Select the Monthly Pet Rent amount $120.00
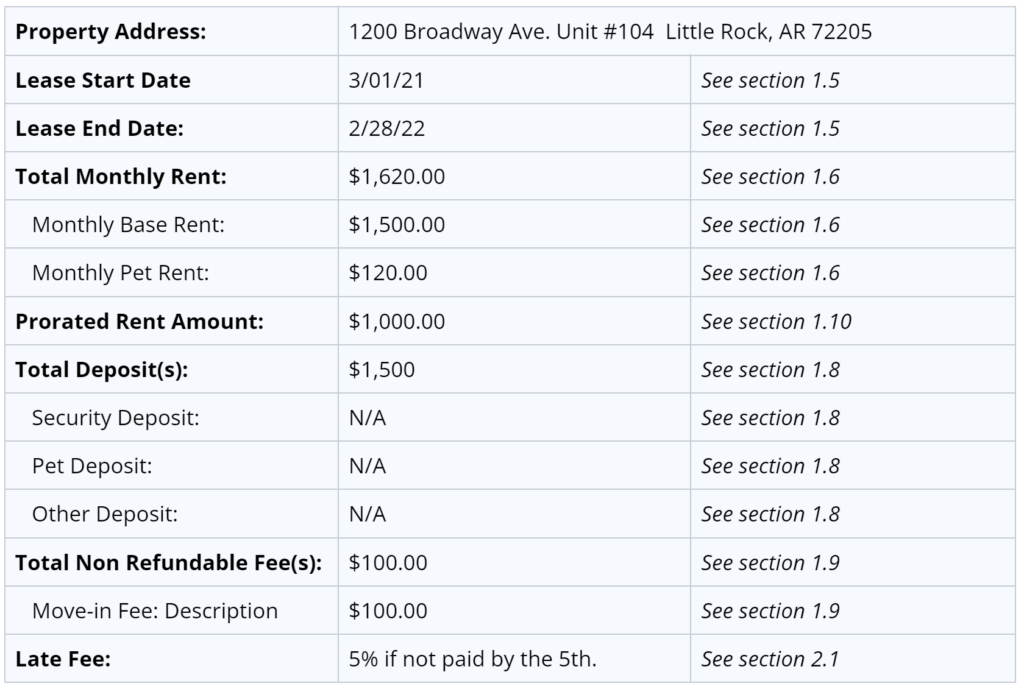The width and height of the screenshot is (1024, 689). click(388, 273)
